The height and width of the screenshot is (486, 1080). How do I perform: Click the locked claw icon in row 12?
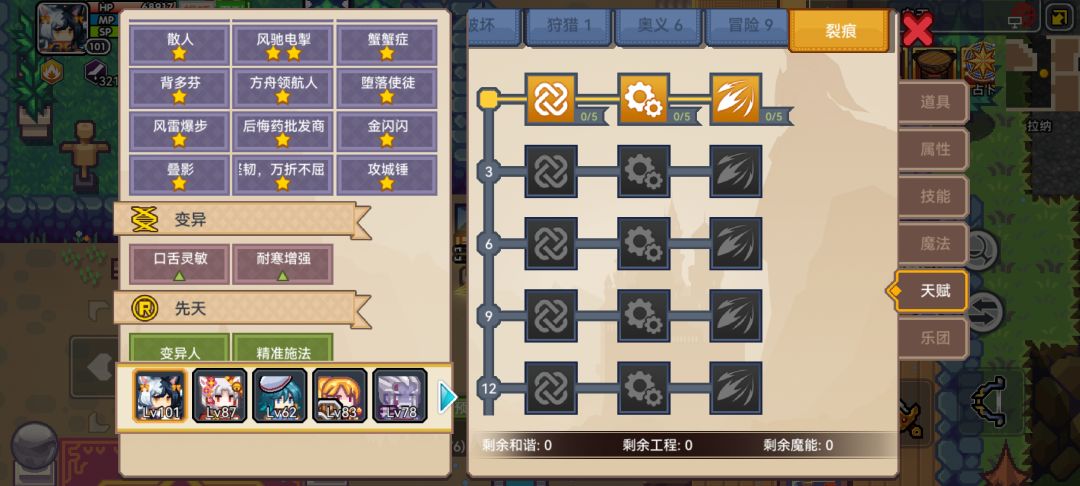pyautogui.click(x=736, y=388)
